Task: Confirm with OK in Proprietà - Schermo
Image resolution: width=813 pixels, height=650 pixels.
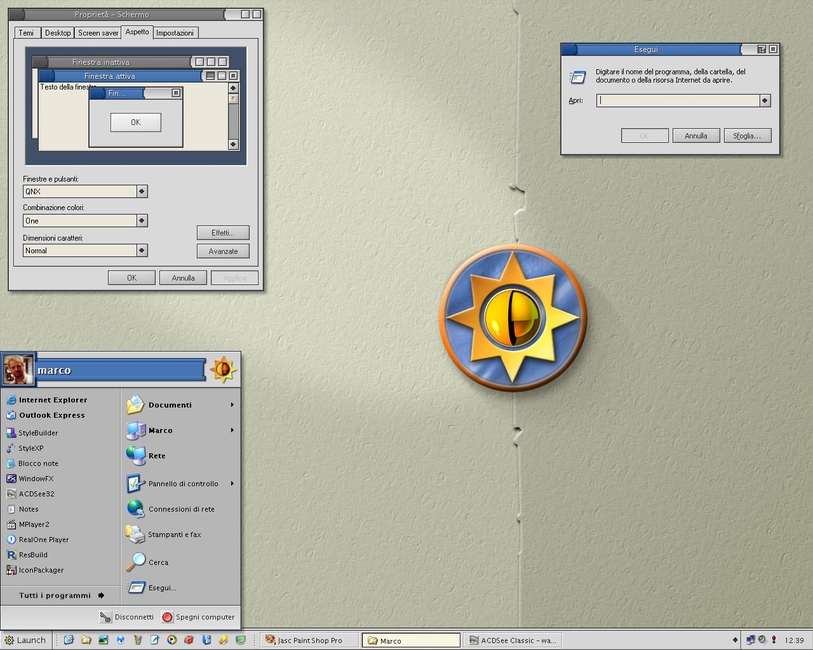Action: (132, 278)
